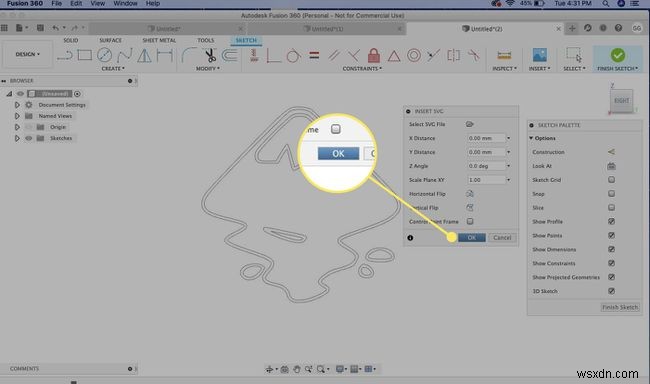
Task: Apply the Concentric constraint
Action: point(414,55)
